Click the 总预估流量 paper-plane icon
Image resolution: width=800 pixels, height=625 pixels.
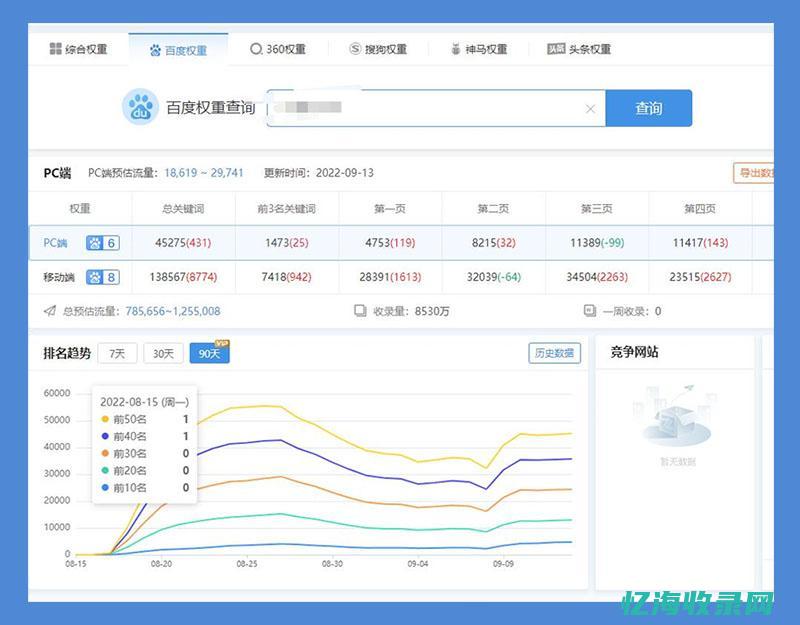(50, 311)
